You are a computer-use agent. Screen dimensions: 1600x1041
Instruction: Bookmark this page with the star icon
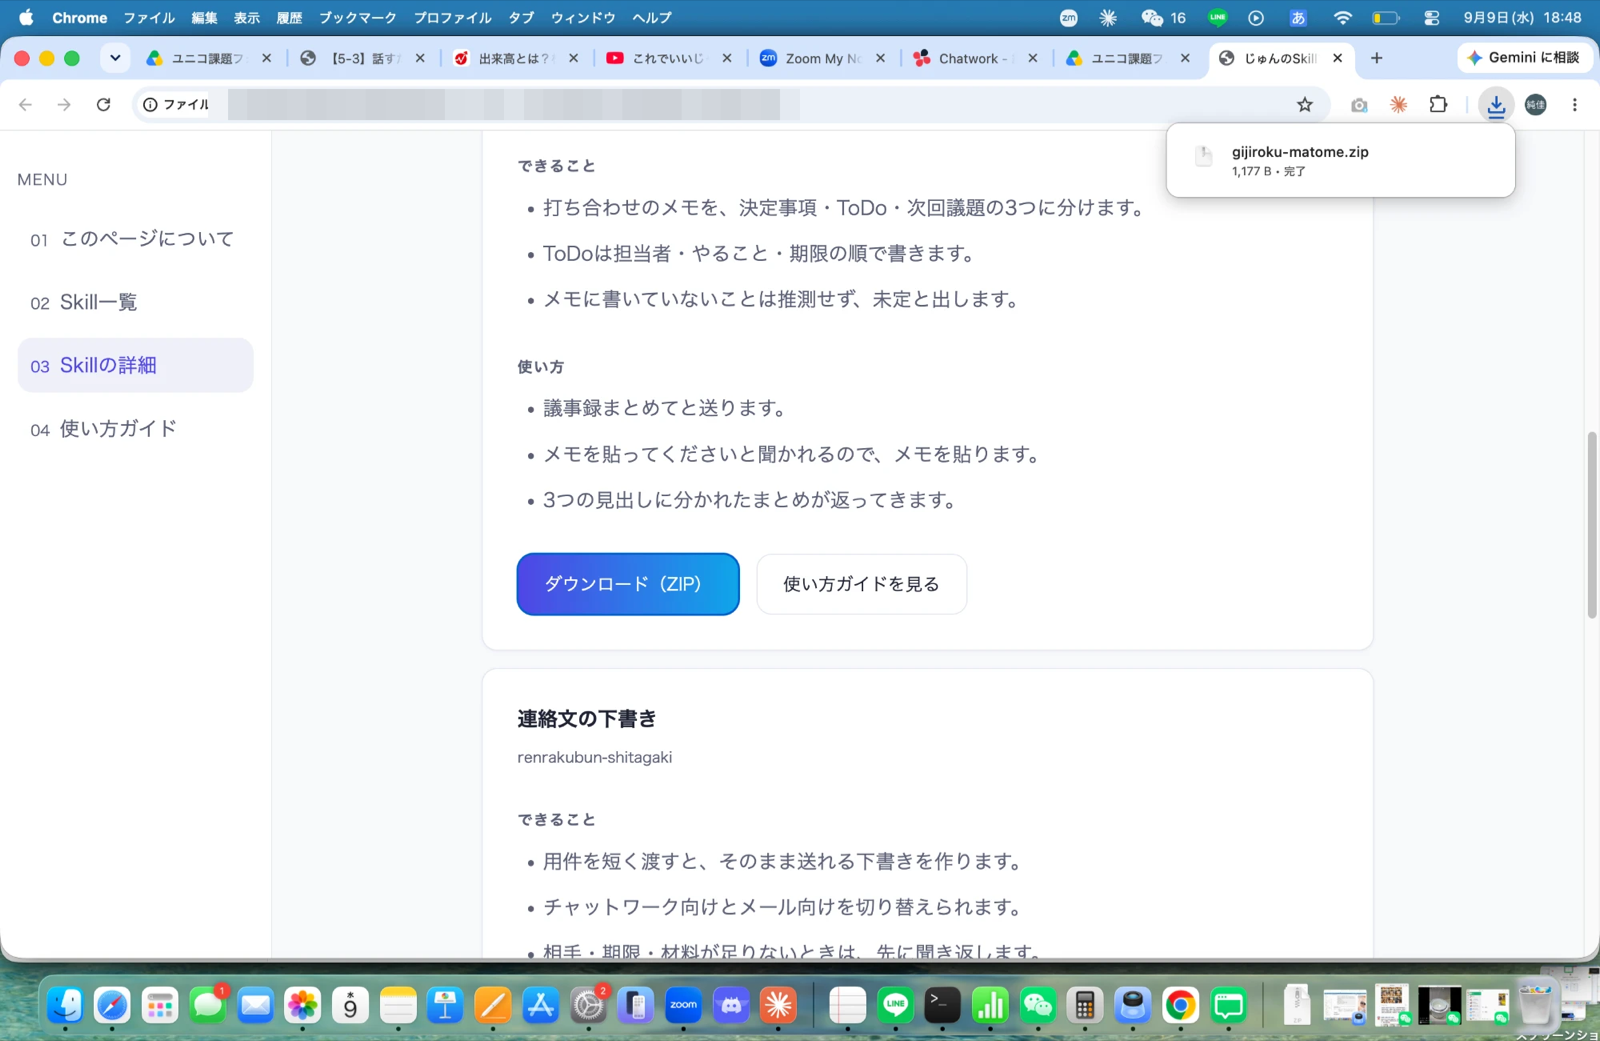tap(1305, 104)
